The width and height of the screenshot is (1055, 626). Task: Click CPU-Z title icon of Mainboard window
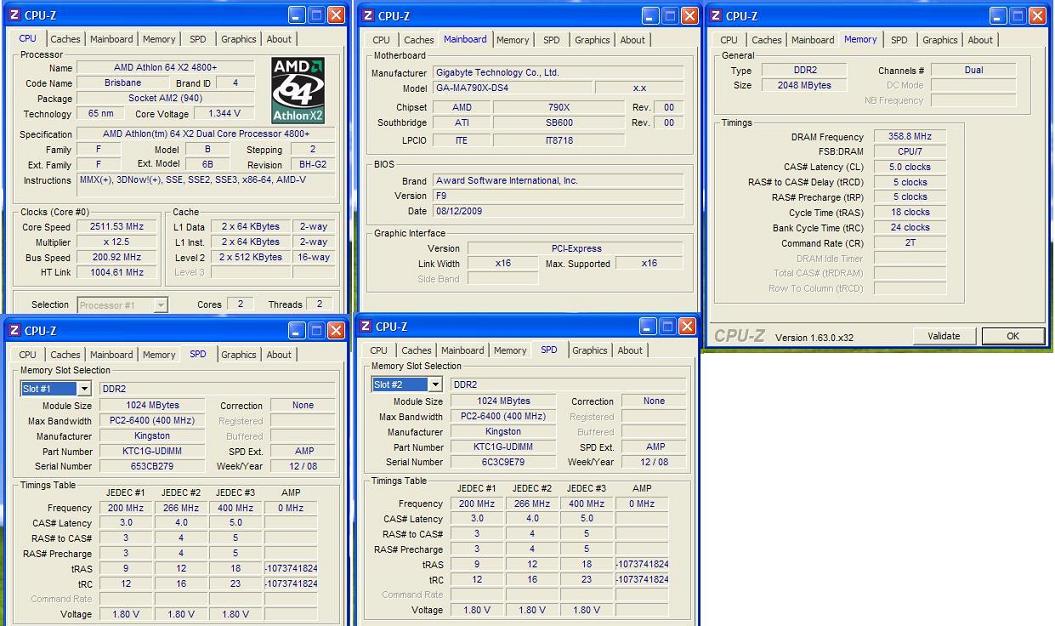367,15
